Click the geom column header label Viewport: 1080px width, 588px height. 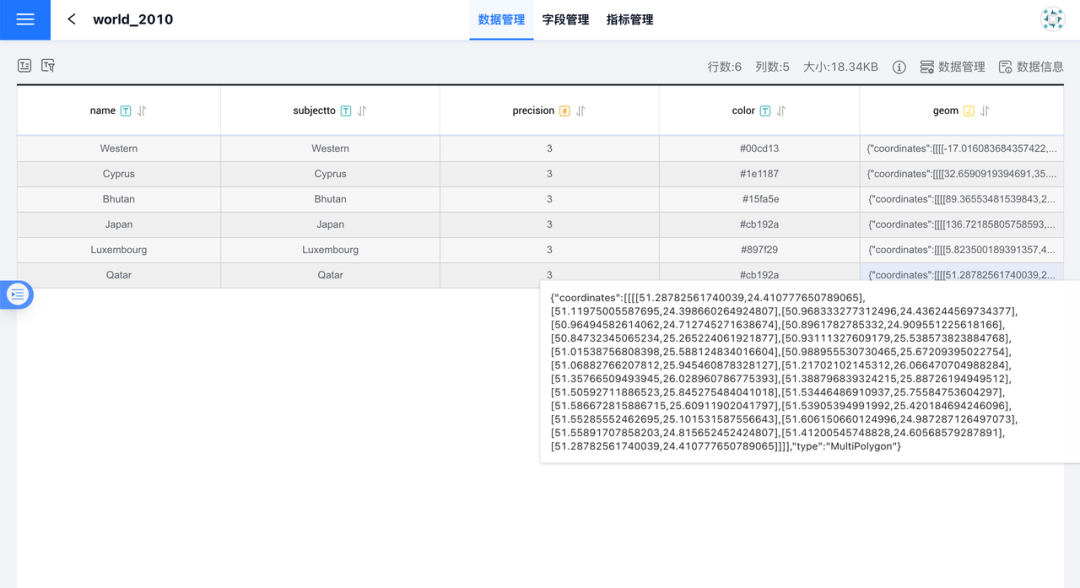click(946, 111)
